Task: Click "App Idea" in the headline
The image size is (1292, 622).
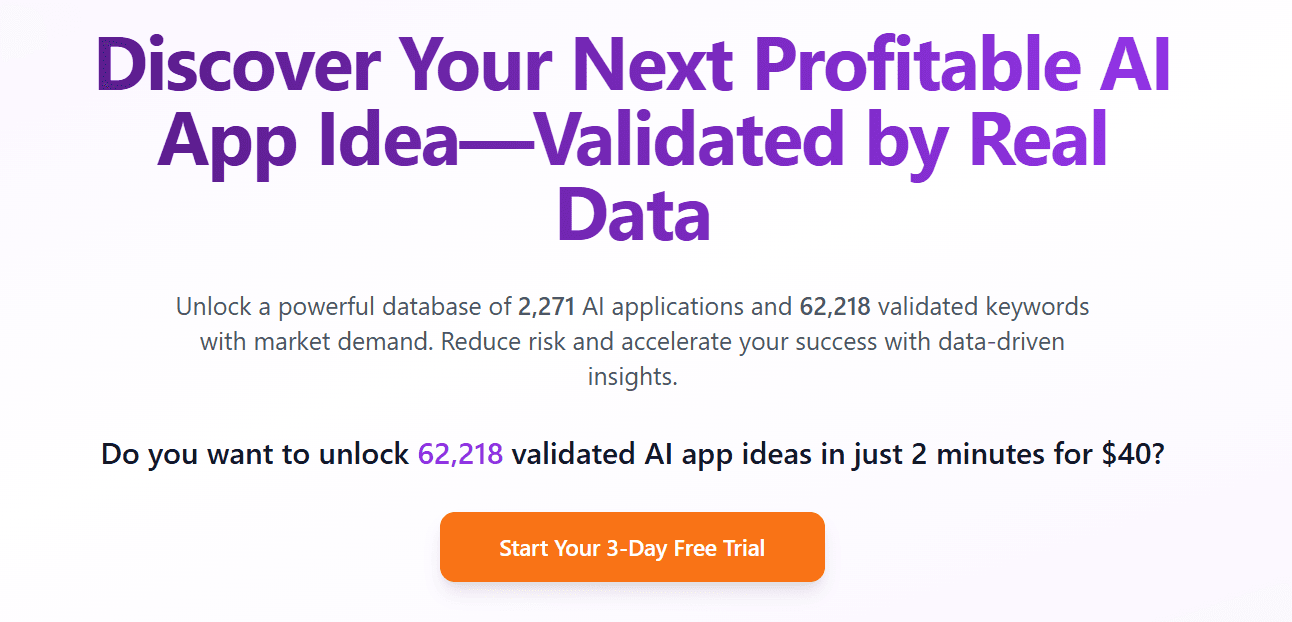Action: click(x=307, y=142)
